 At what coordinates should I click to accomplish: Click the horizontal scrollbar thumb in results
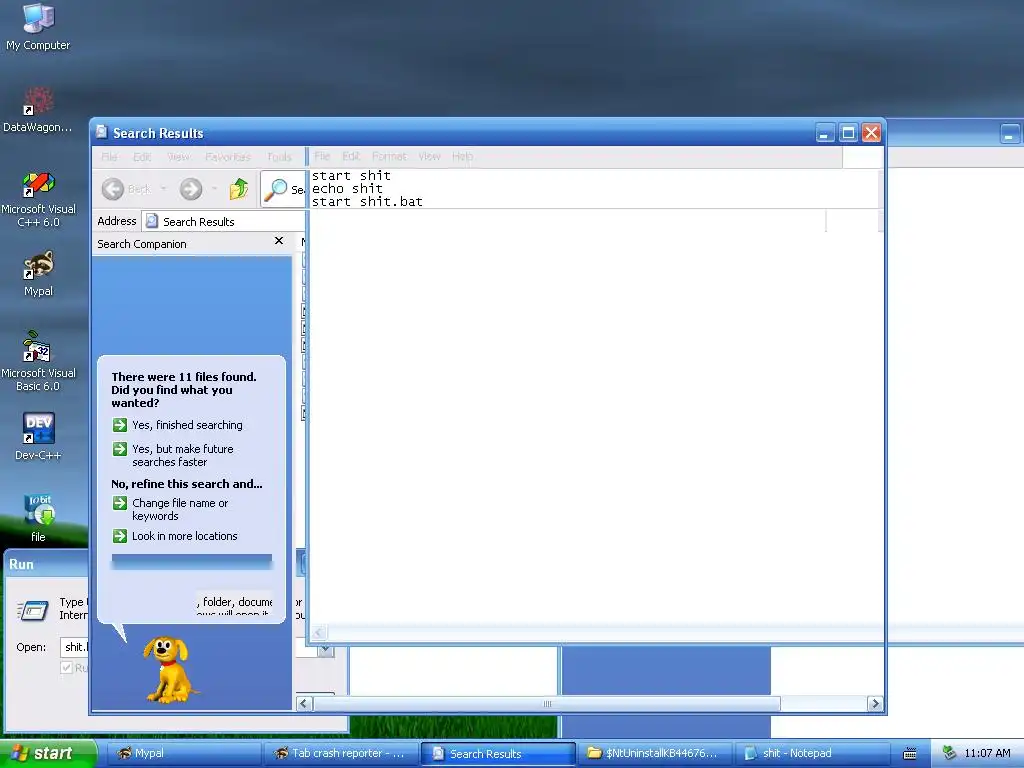tap(547, 703)
